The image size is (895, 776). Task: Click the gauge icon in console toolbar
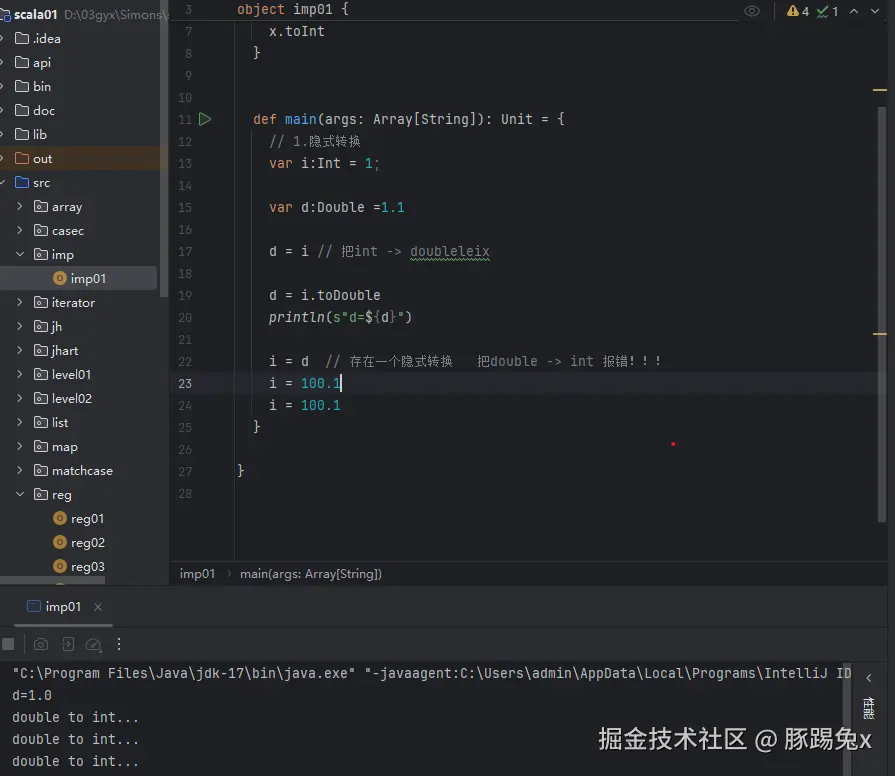[x=91, y=644]
